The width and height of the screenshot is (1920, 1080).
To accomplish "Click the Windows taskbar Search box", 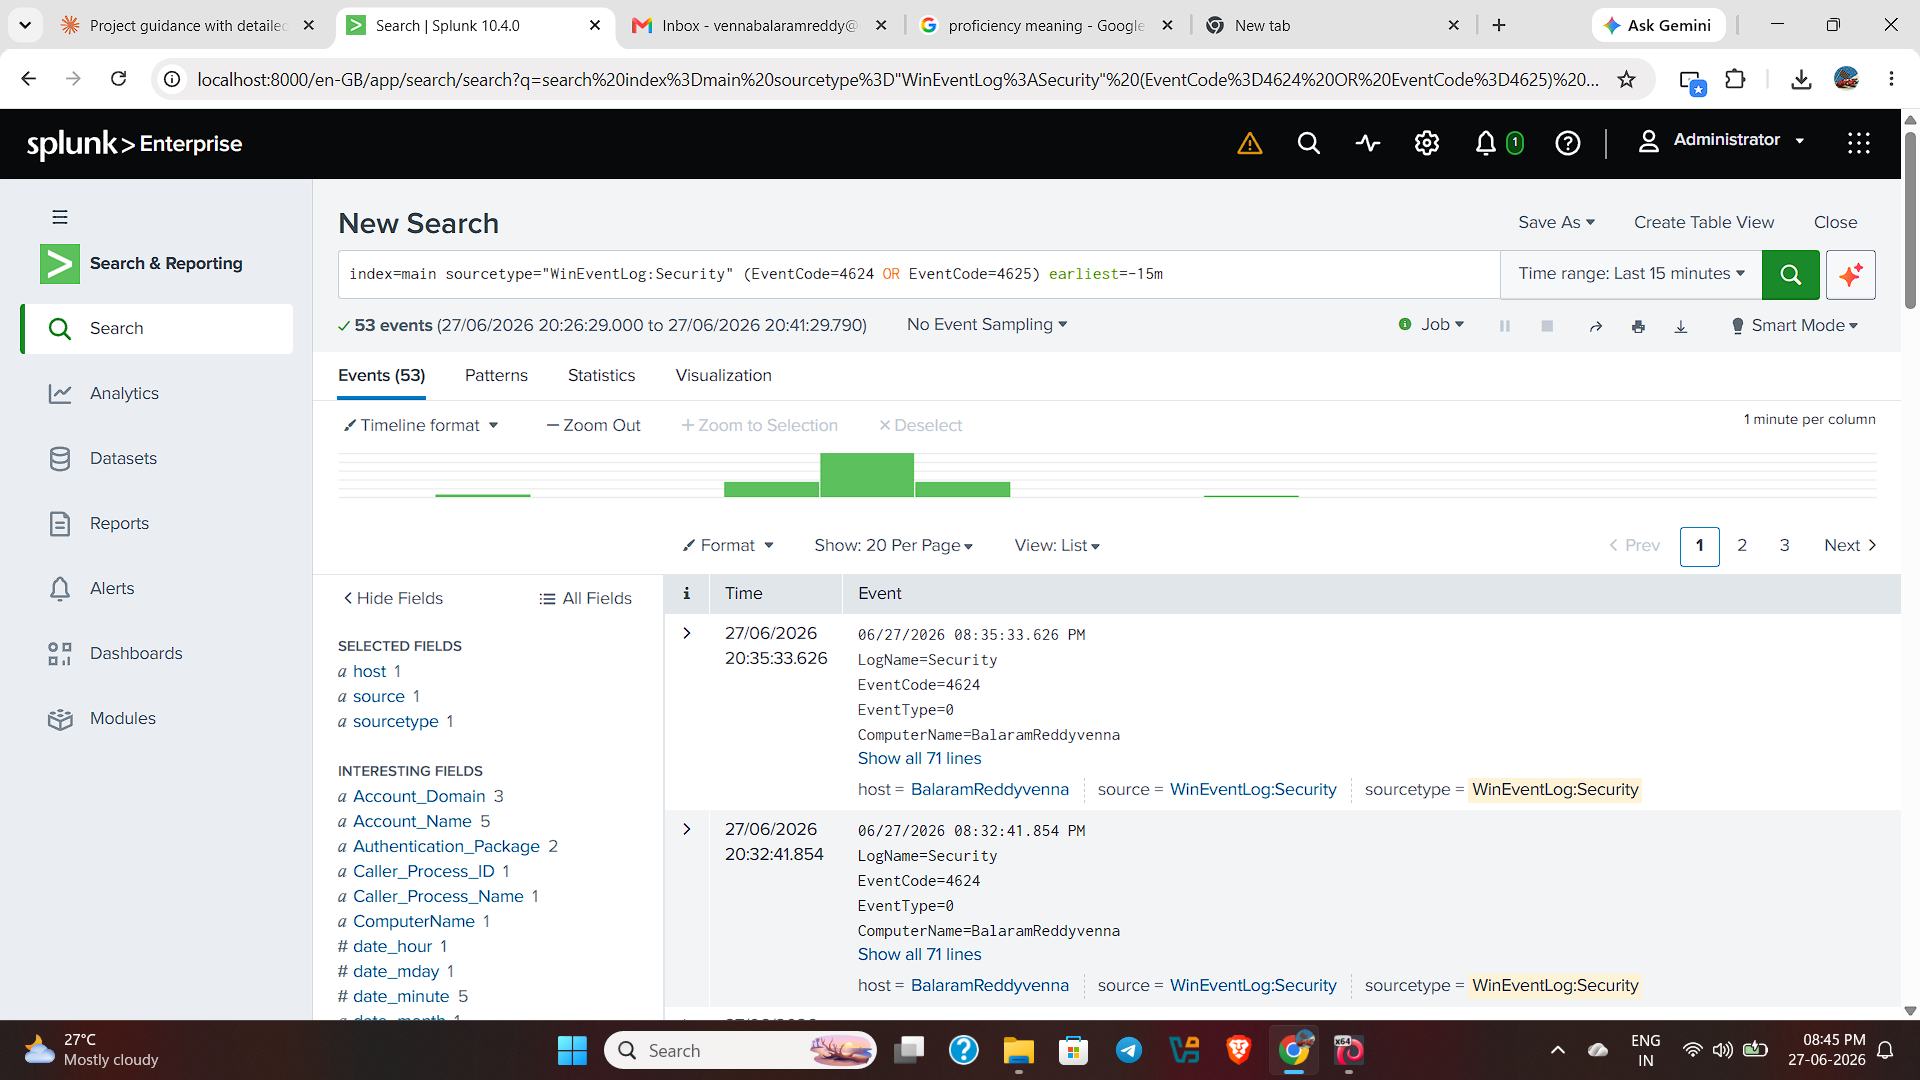I will pyautogui.click(x=741, y=1050).
